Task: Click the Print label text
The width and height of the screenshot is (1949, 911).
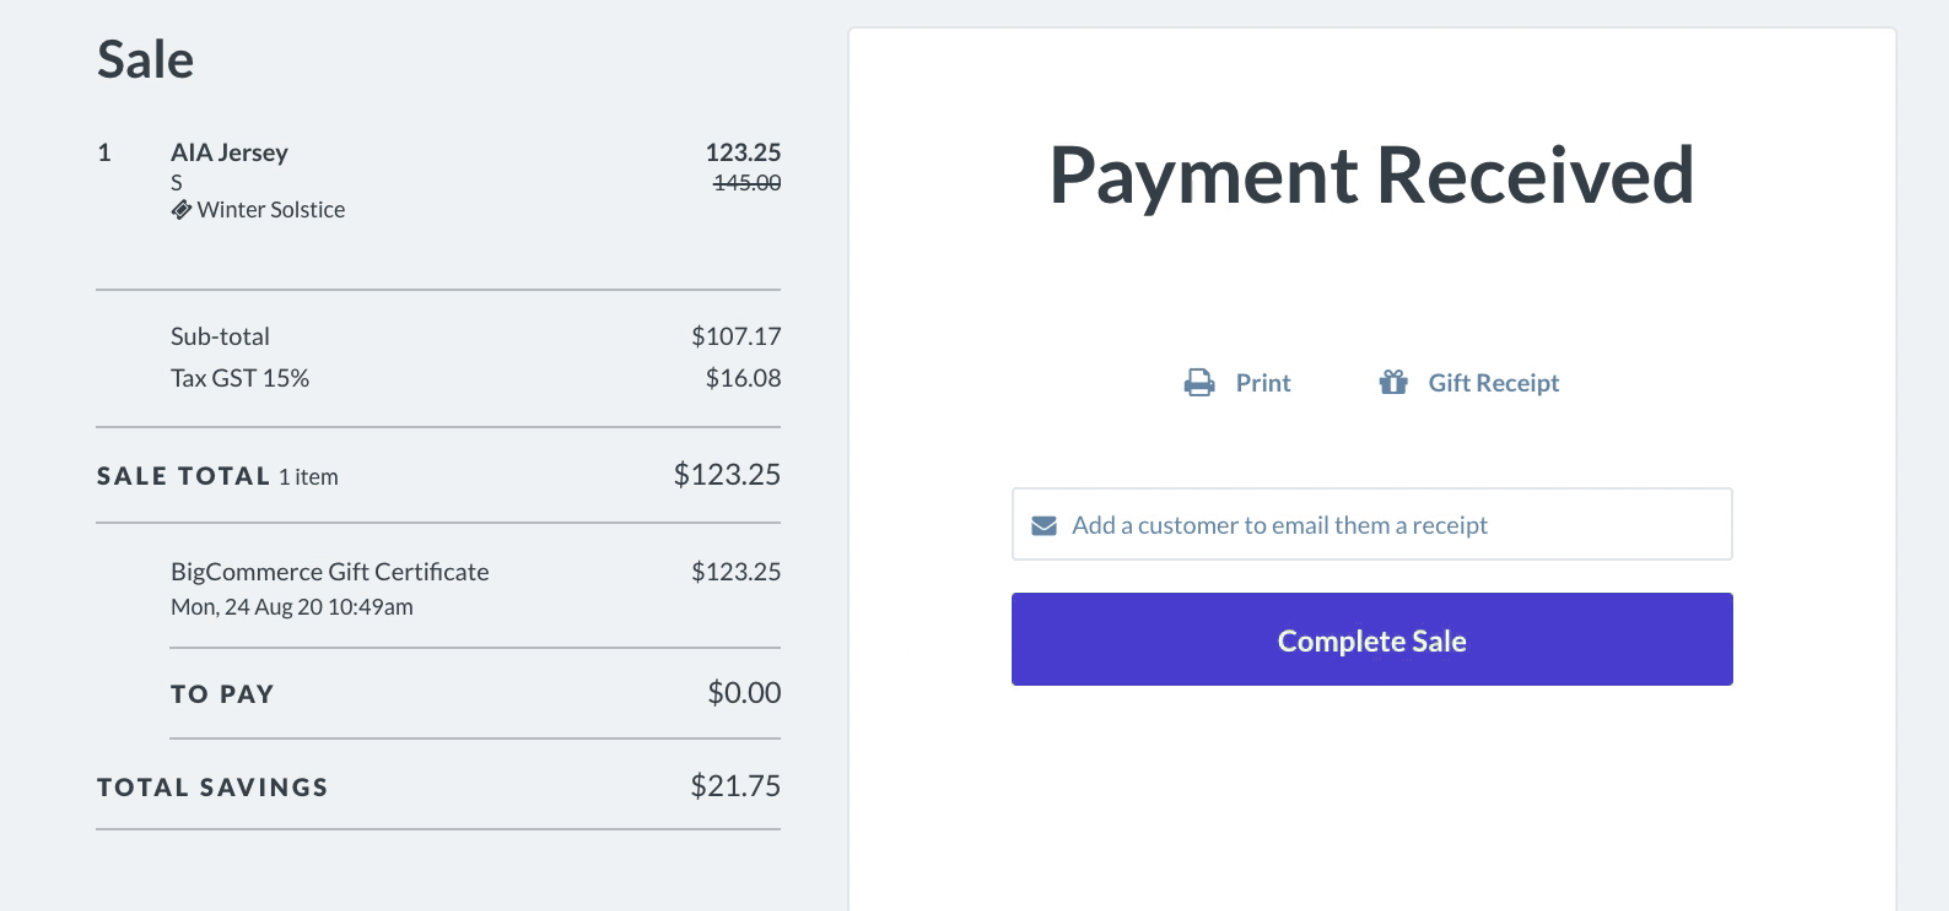Action: (x=1263, y=383)
